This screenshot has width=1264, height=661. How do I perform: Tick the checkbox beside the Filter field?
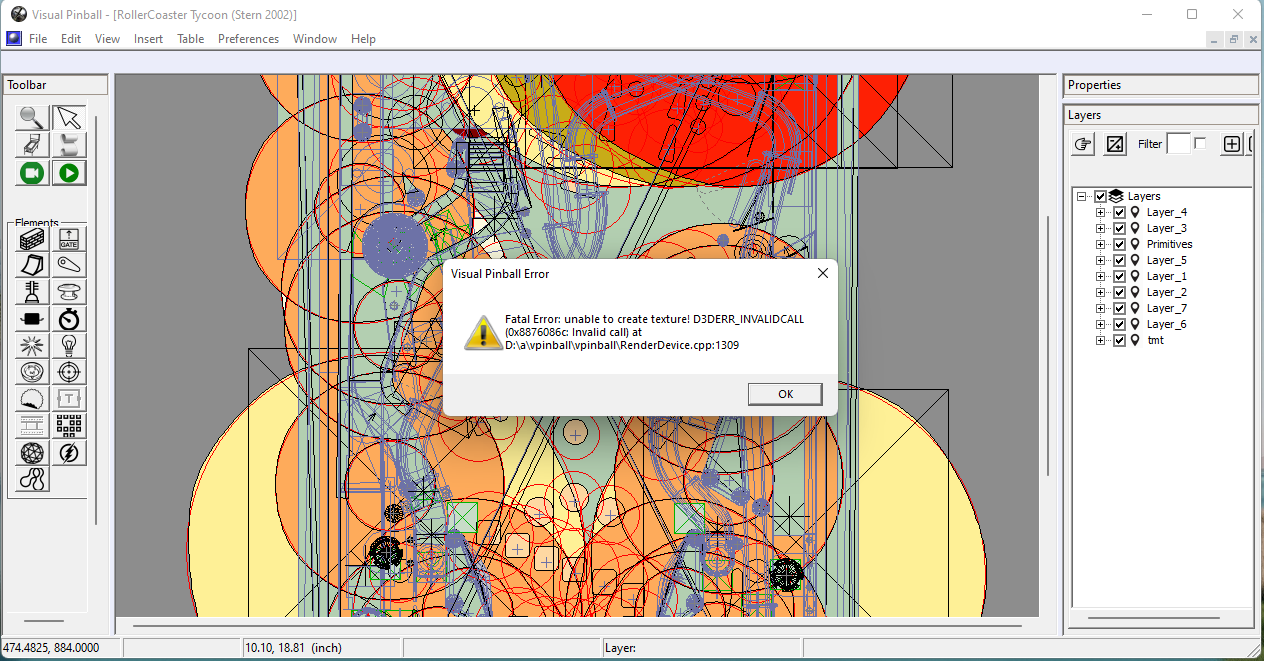tap(1200, 144)
